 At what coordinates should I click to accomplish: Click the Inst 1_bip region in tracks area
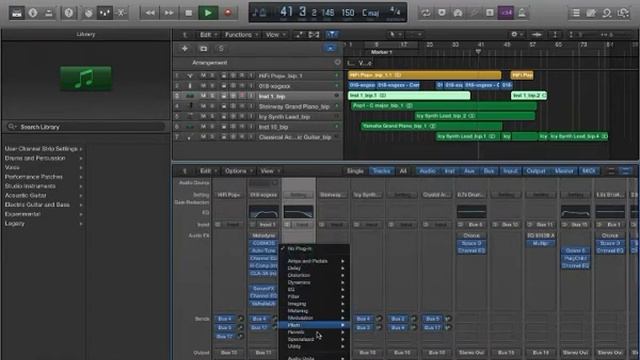coord(409,96)
